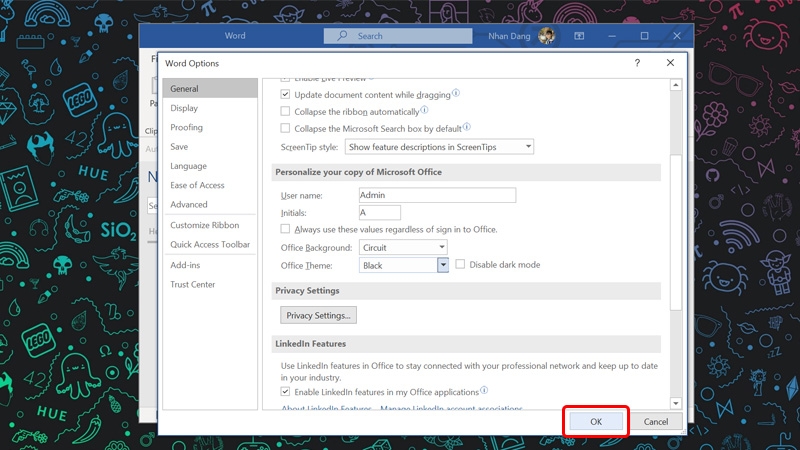Info icon next to Update document content while dragging
Screen dimensions: 800x450
[456, 93]
